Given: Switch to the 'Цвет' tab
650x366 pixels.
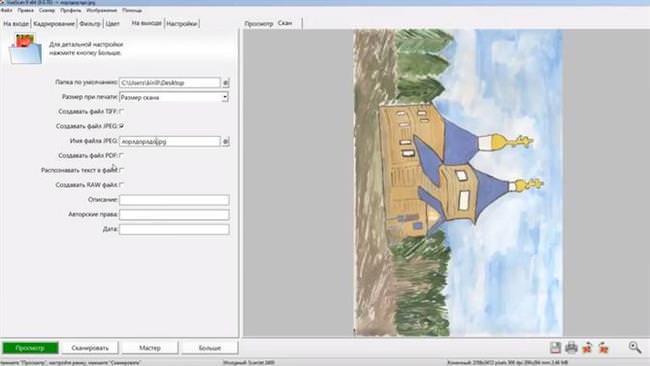Looking at the screenshot, I should click(112, 24).
